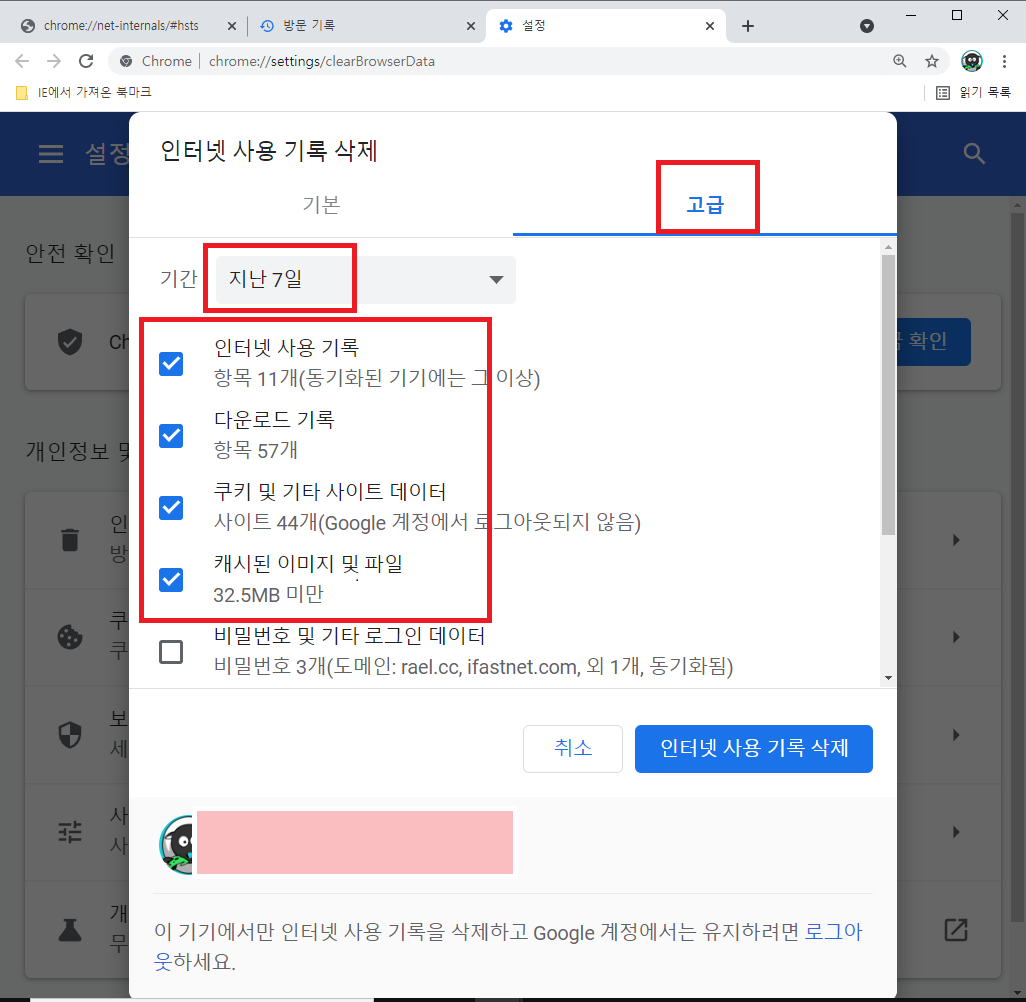Uncheck the 다운로드 기록 checkbox
1026x1002 pixels.
(171, 435)
